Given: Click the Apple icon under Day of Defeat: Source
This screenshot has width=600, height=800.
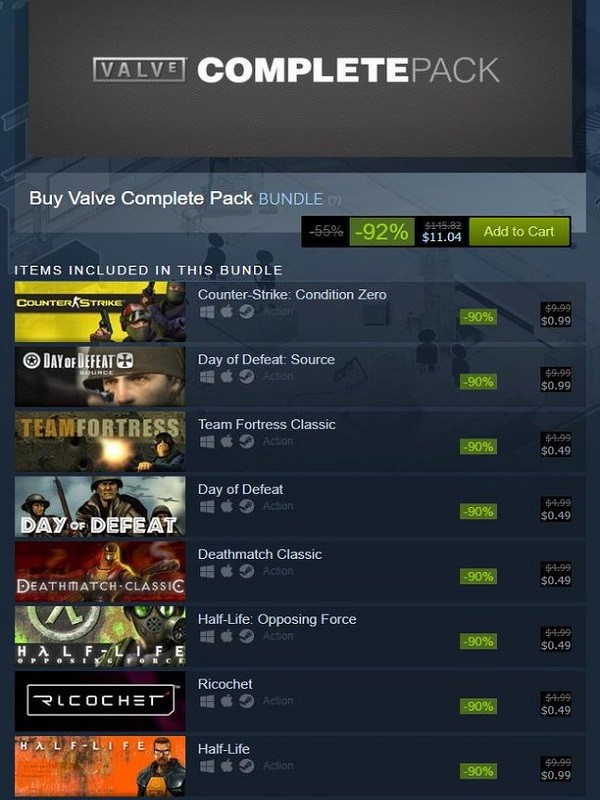Looking at the screenshot, I should [227, 377].
